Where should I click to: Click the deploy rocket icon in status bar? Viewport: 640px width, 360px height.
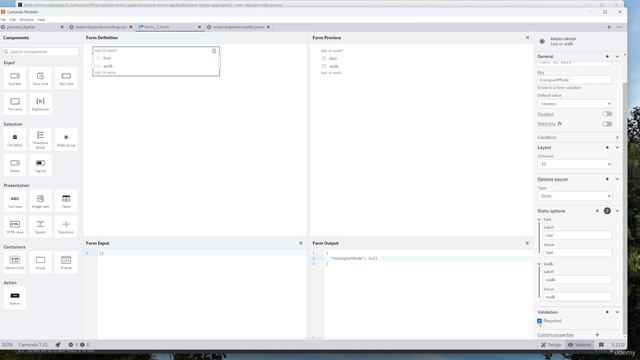pyautogui.click(x=58, y=344)
